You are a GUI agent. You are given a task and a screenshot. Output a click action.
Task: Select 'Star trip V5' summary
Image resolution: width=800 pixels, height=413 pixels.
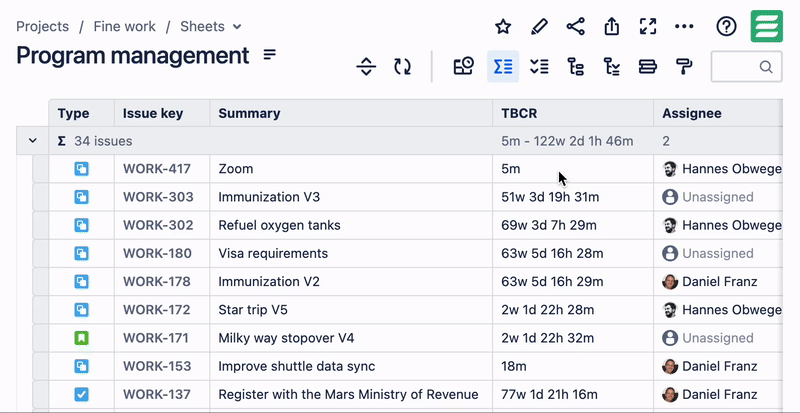351,310
